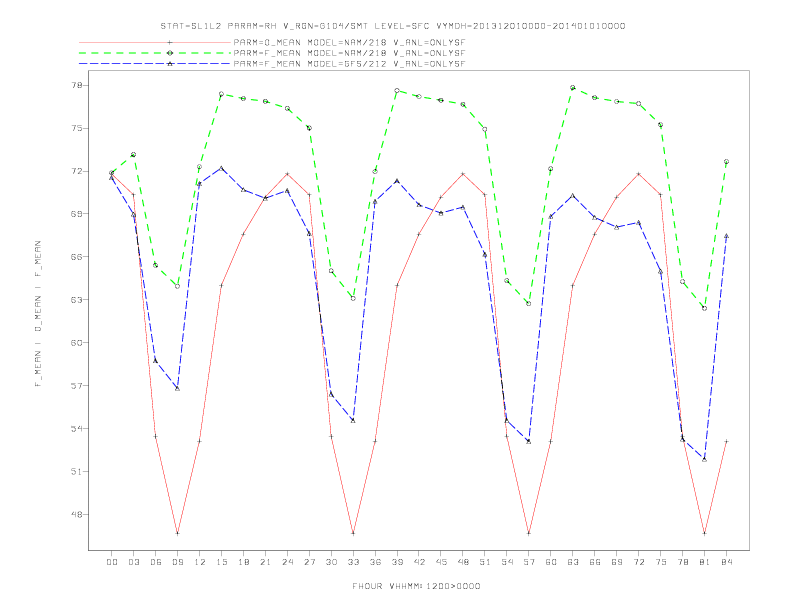Click x-axis tick label 33
The height and width of the screenshot is (612, 792).
(x=353, y=562)
